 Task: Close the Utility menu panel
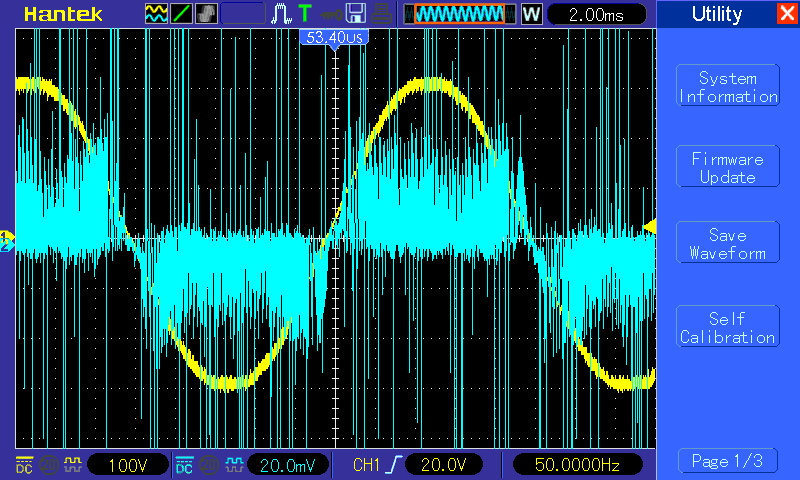click(x=787, y=14)
